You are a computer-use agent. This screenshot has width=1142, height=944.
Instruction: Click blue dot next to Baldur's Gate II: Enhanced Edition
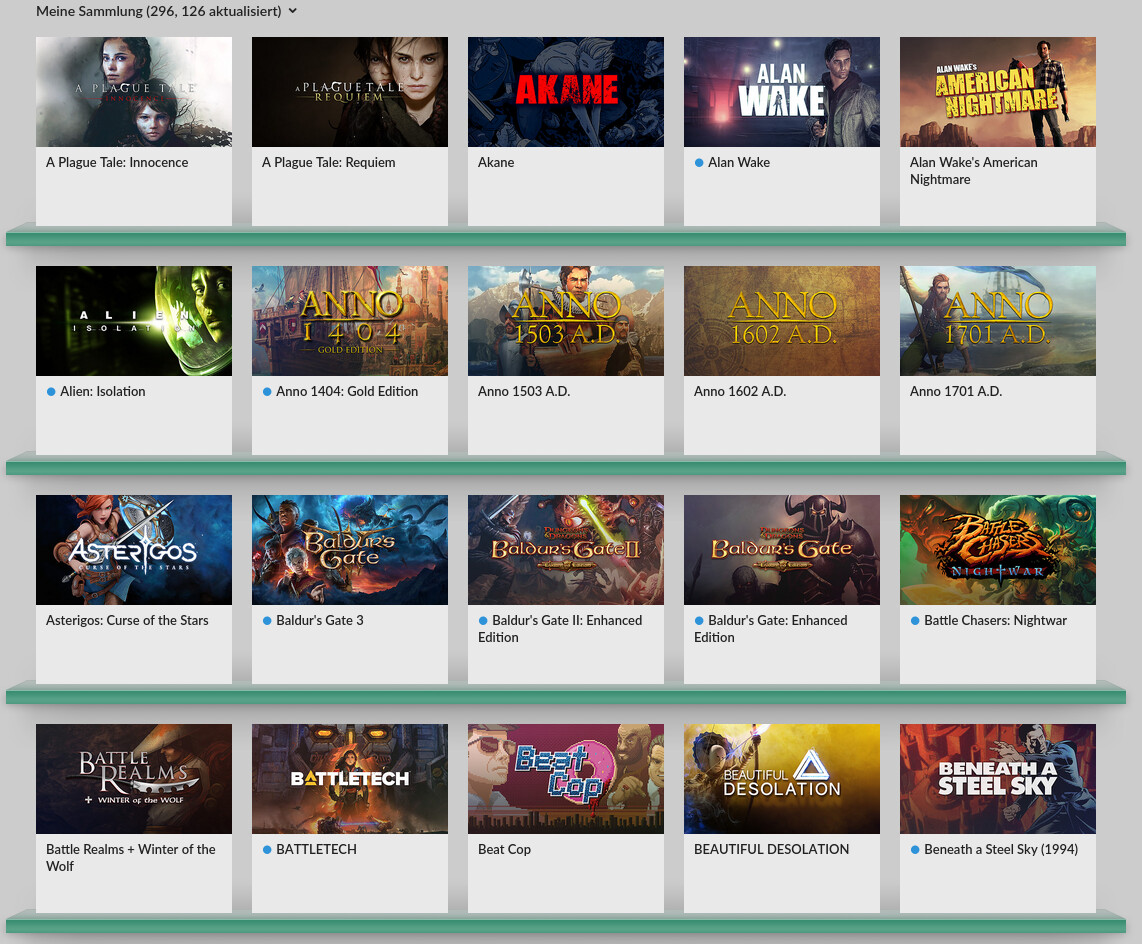[x=483, y=621]
